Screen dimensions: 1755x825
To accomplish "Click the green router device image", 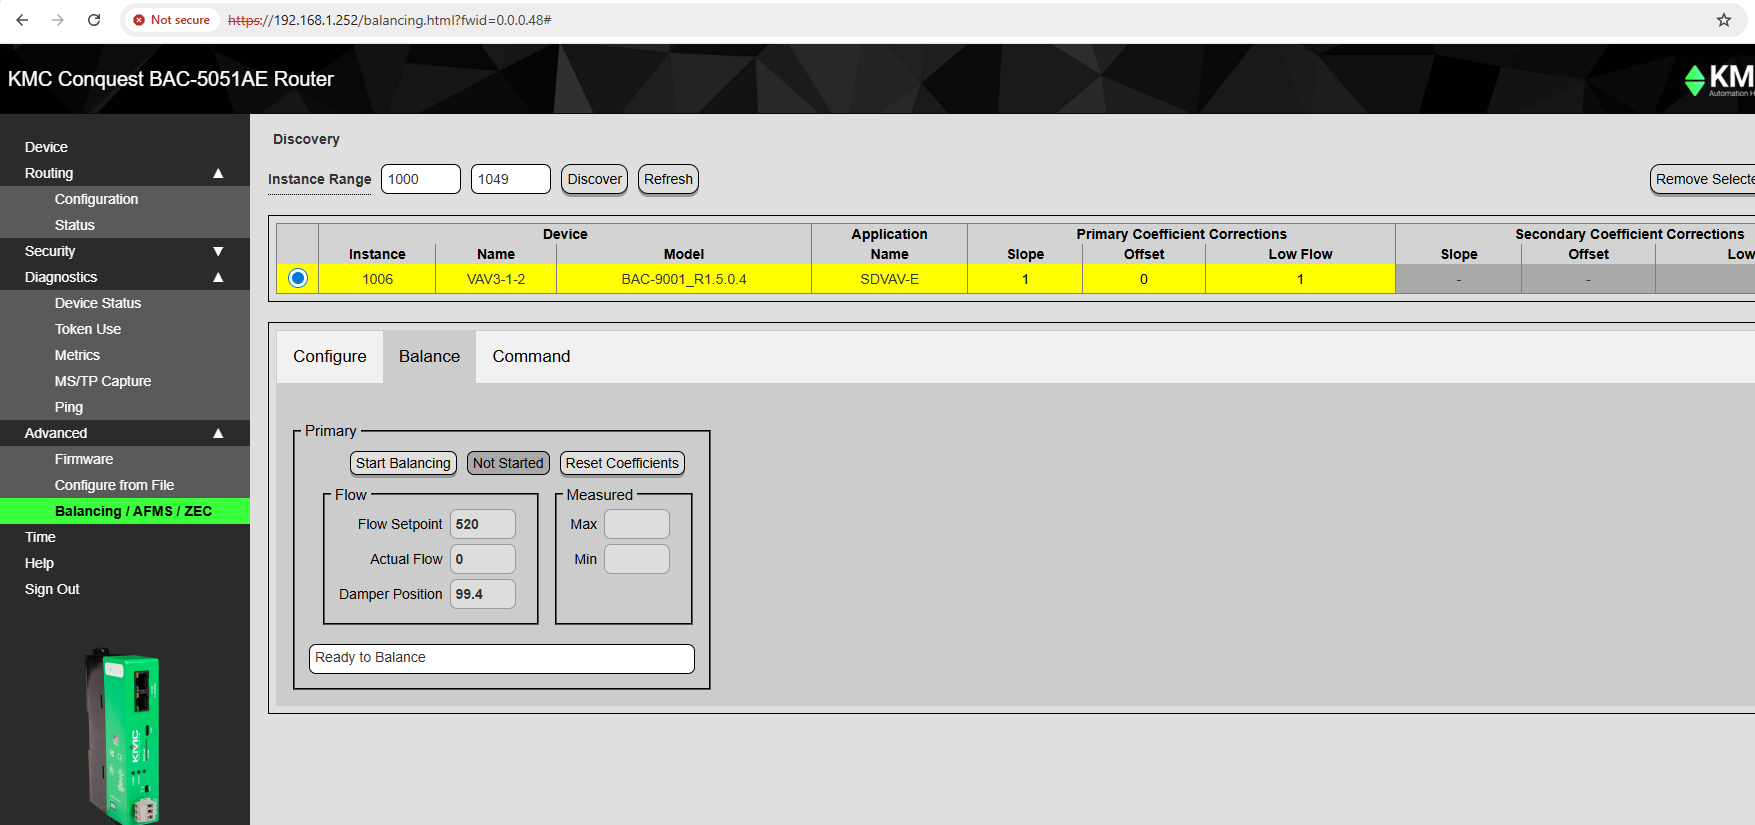I will (x=124, y=736).
